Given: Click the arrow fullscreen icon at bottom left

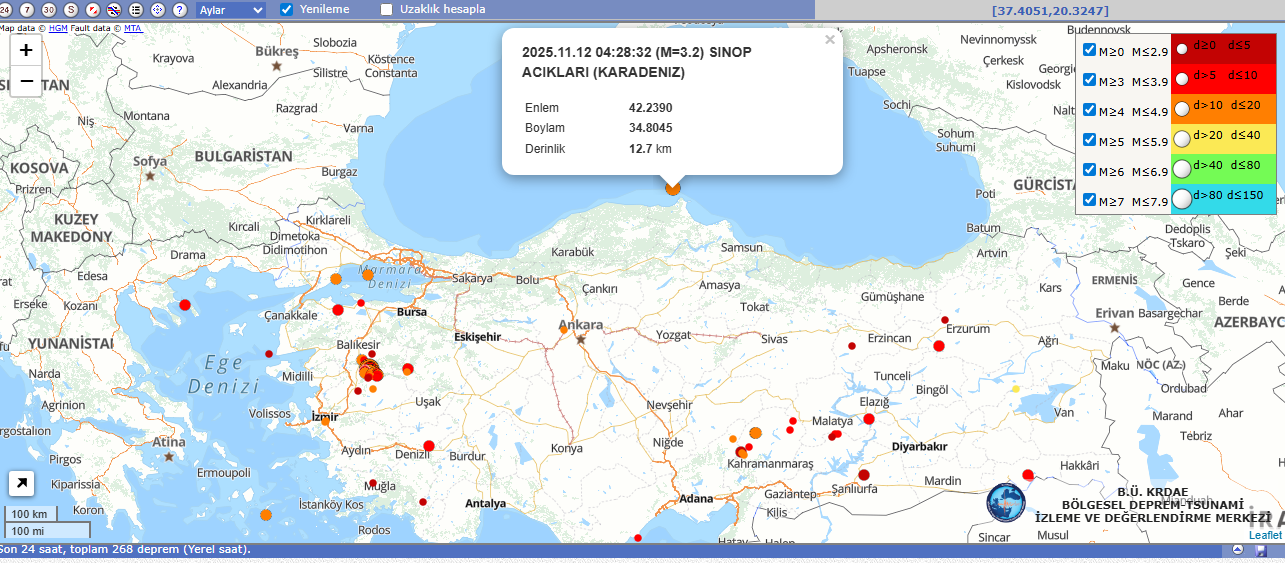Looking at the screenshot, I should (x=21, y=484).
